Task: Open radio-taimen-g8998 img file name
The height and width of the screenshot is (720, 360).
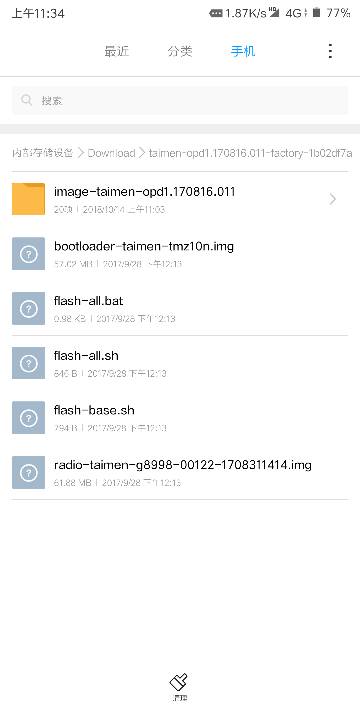Action: (183, 465)
